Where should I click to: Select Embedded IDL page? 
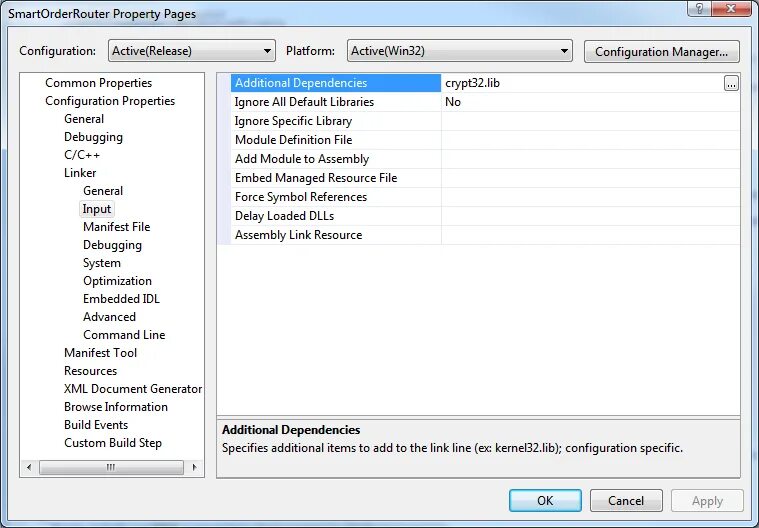[x=121, y=299]
